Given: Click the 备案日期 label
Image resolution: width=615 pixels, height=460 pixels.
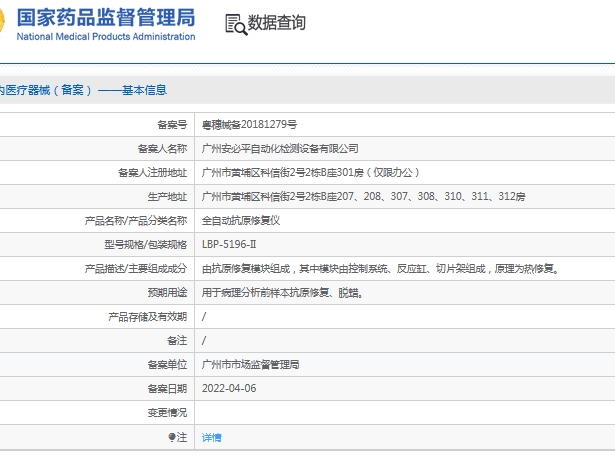Looking at the screenshot, I should pos(167,389).
